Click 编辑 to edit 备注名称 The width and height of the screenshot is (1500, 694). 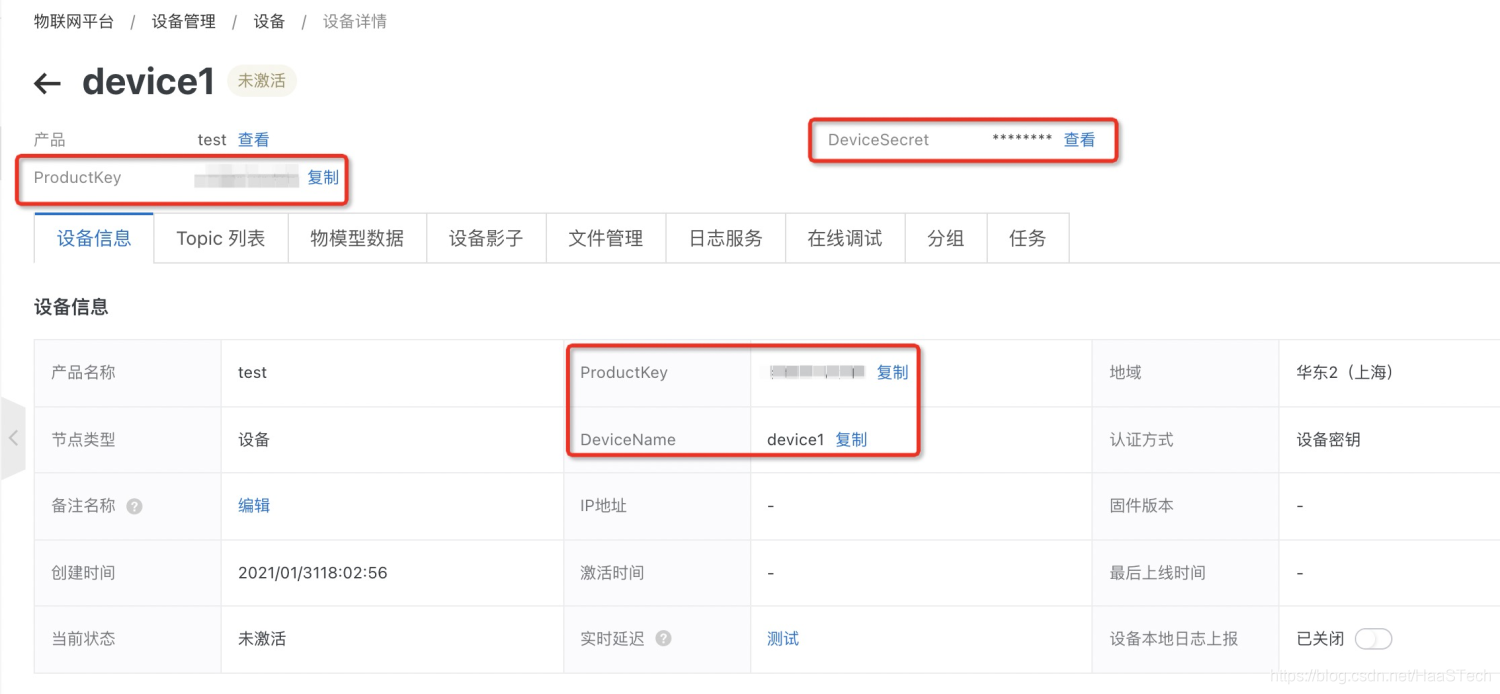coord(254,506)
